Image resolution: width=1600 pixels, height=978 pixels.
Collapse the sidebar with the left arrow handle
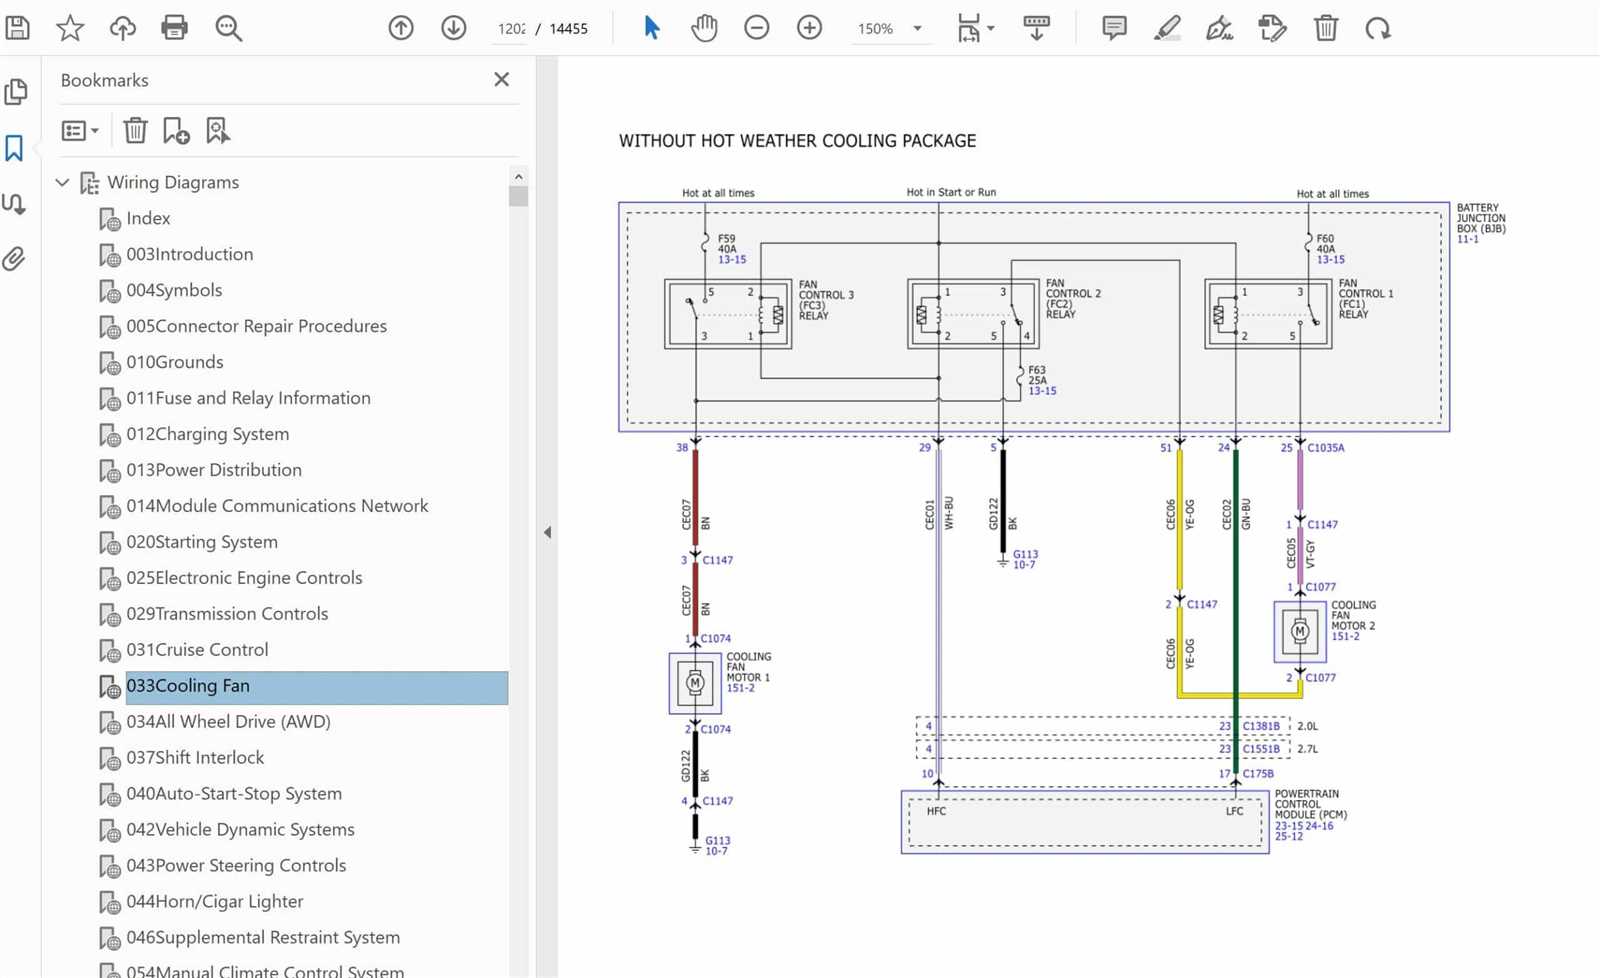pyautogui.click(x=547, y=533)
